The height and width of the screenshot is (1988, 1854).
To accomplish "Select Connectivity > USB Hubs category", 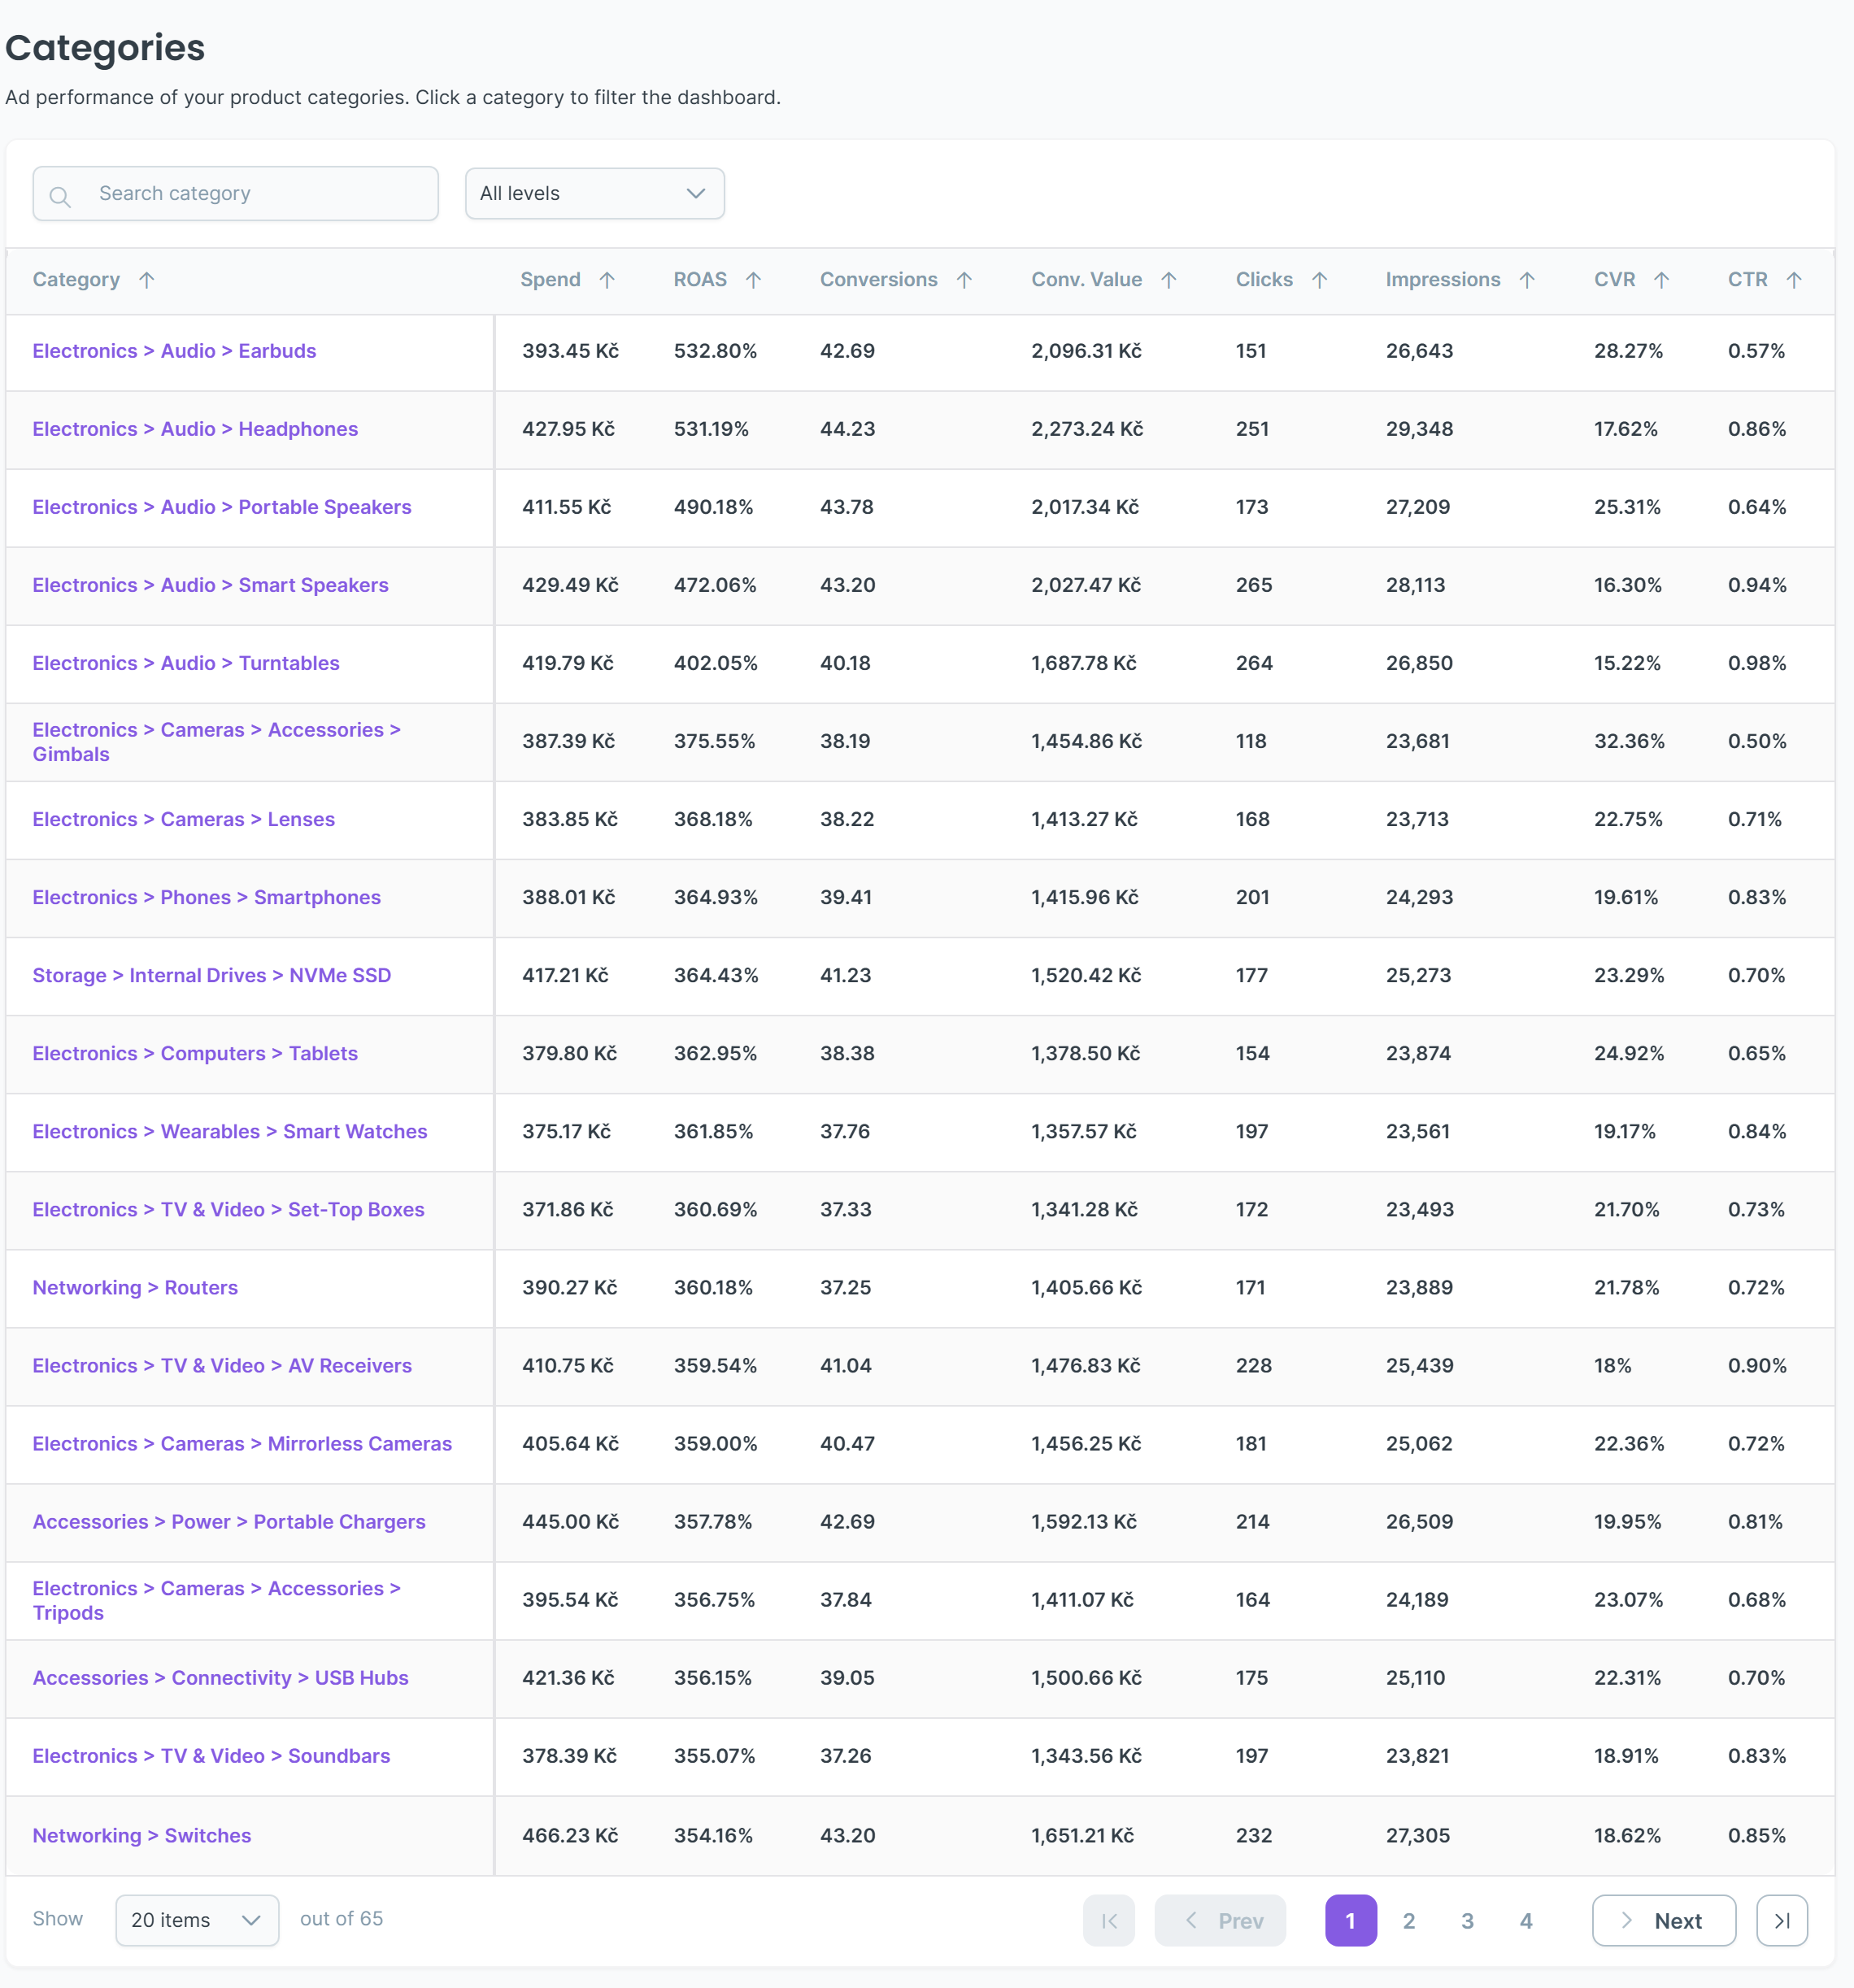I will tap(221, 1677).
